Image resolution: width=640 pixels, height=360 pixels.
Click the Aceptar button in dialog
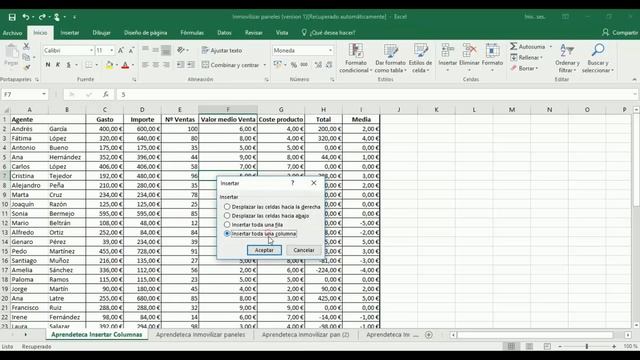(x=264, y=250)
